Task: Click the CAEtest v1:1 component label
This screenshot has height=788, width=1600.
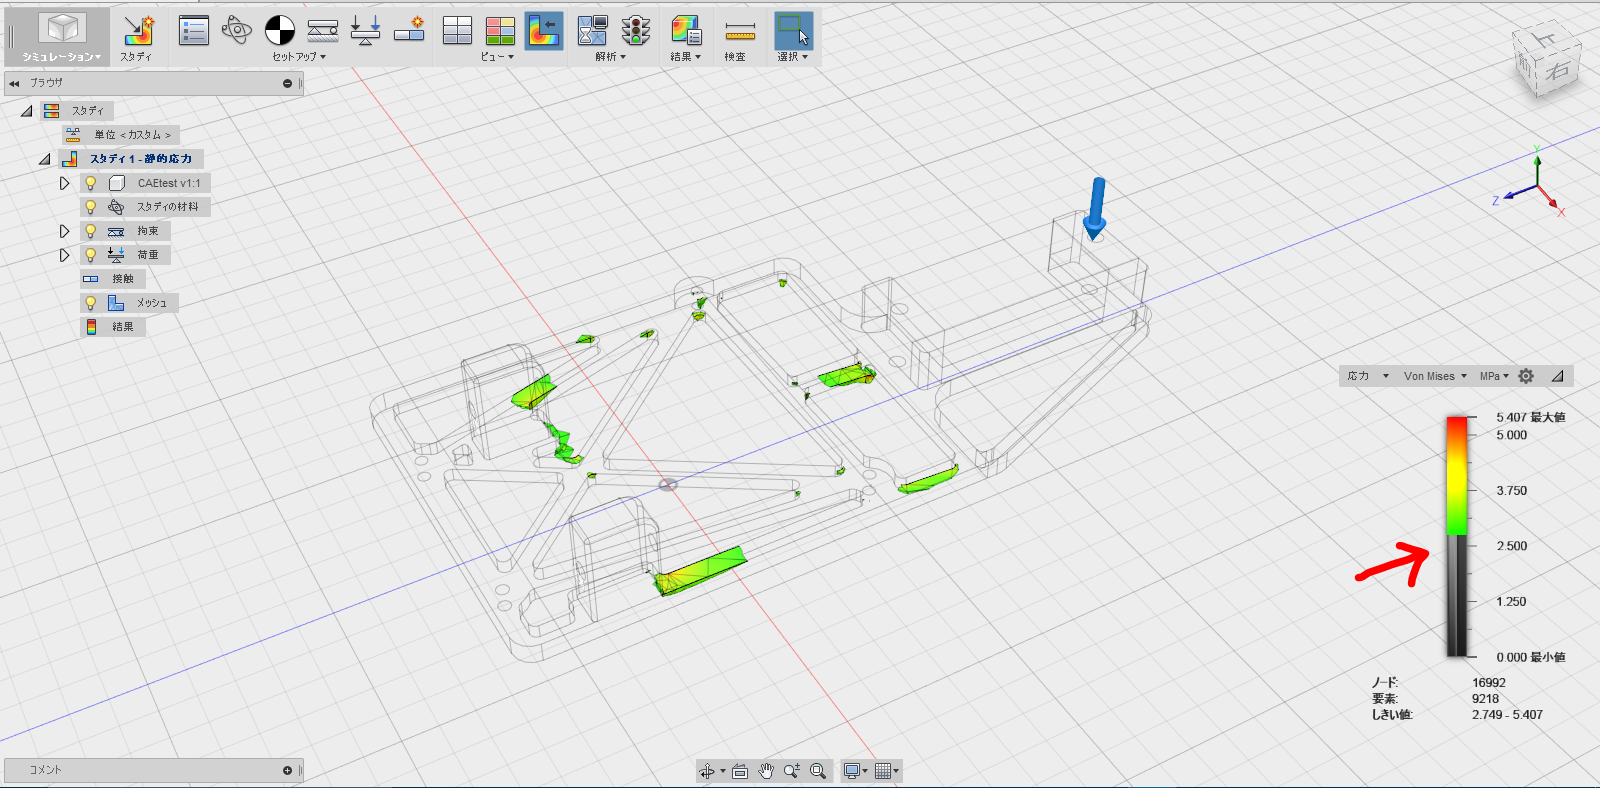Action: [169, 183]
